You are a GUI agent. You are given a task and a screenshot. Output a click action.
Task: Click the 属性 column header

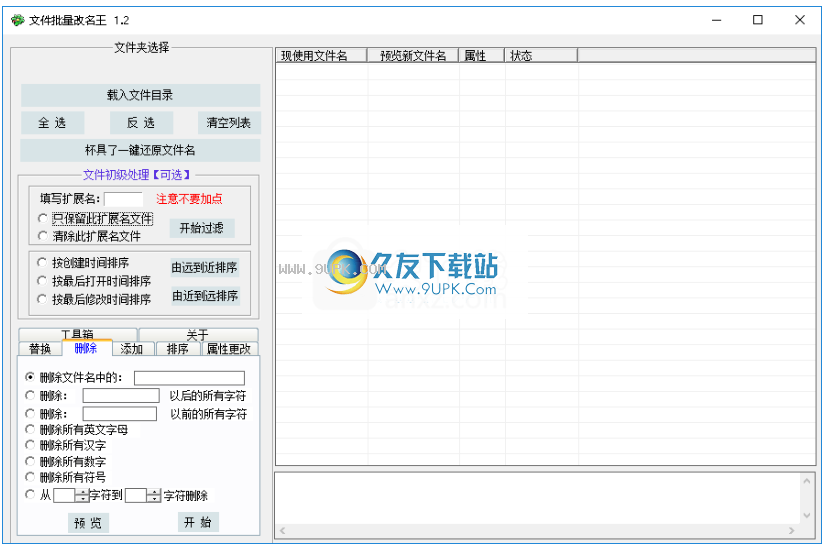pyautogui.click(x=481, y=56)
